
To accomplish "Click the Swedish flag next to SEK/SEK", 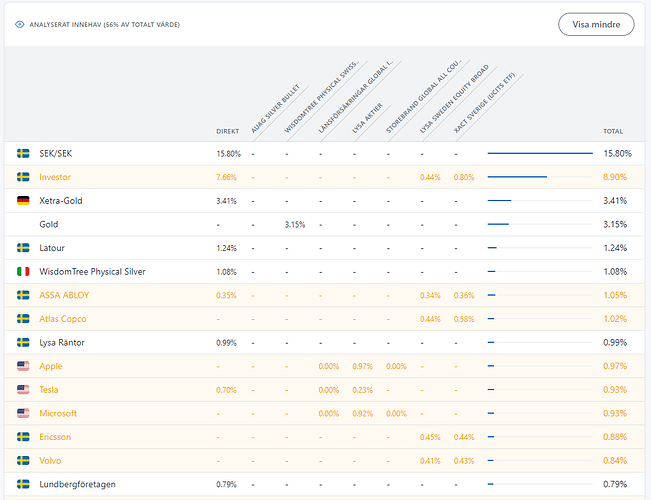I will pyautogui.click(x=23, y=153).
